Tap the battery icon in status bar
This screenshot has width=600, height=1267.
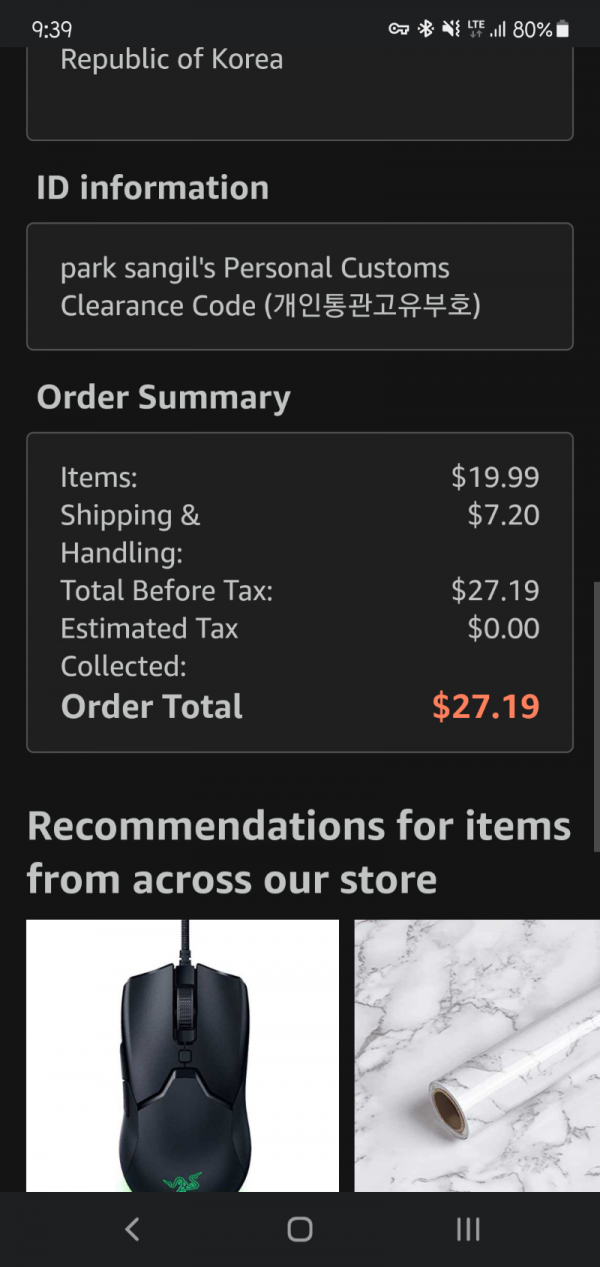(563, 30)
